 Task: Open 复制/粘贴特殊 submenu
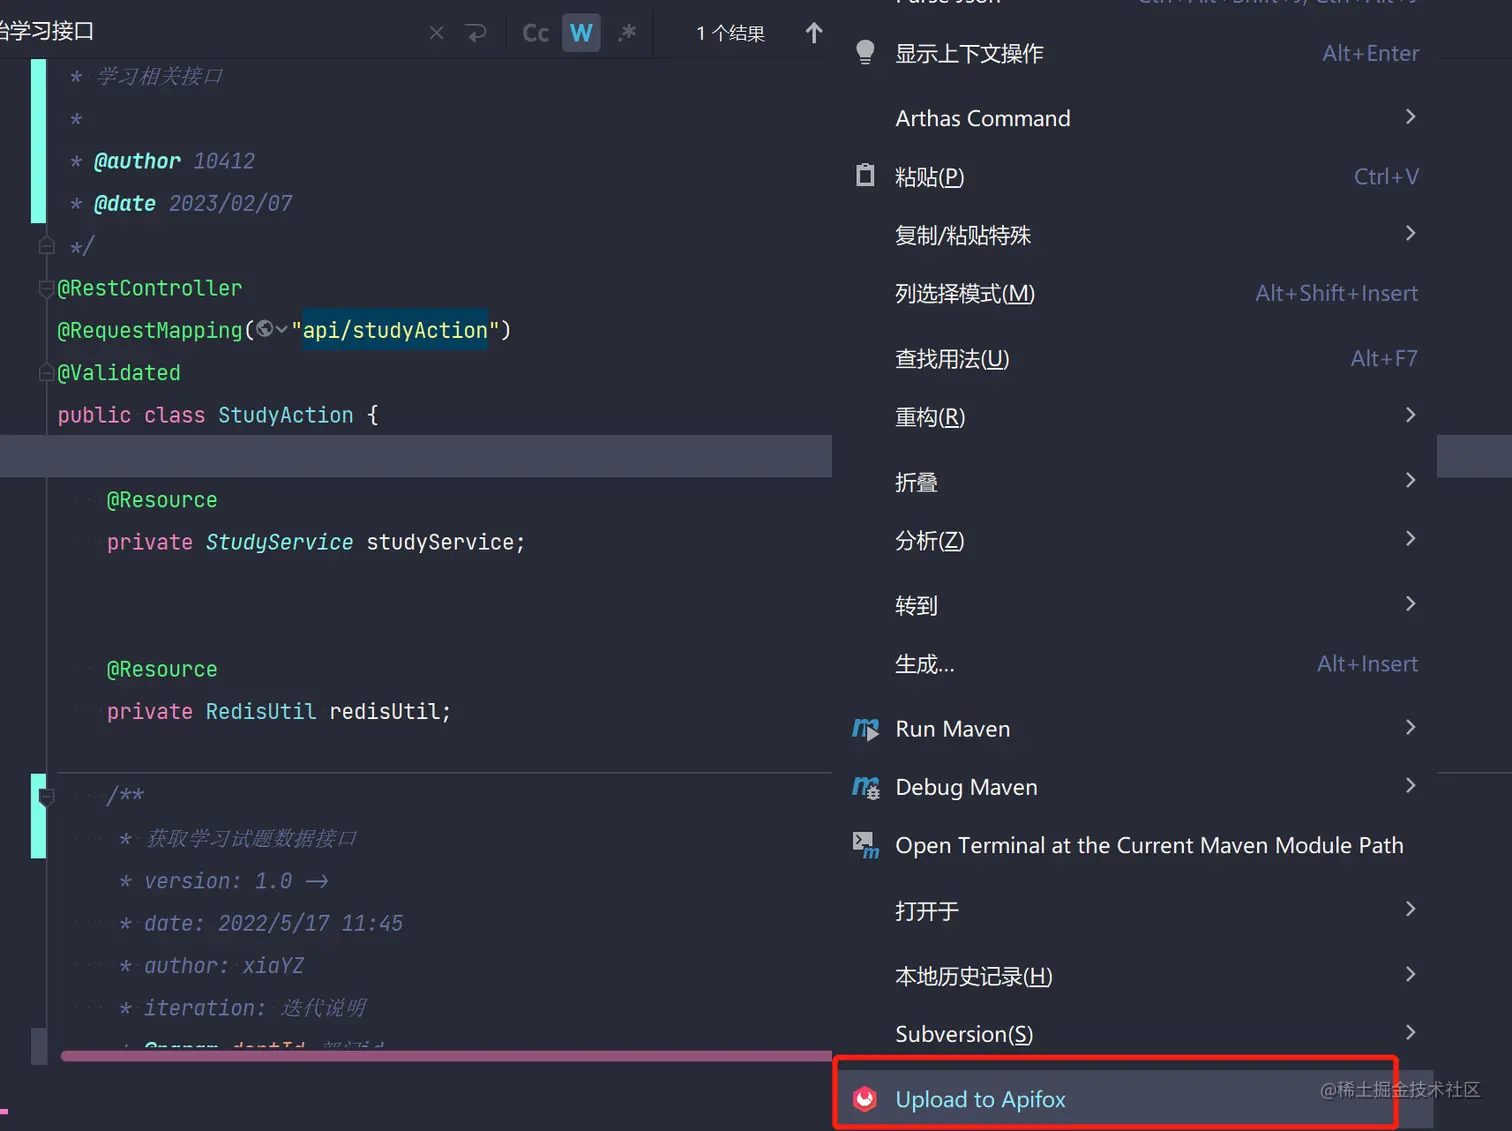click(x=1135, y=235)
